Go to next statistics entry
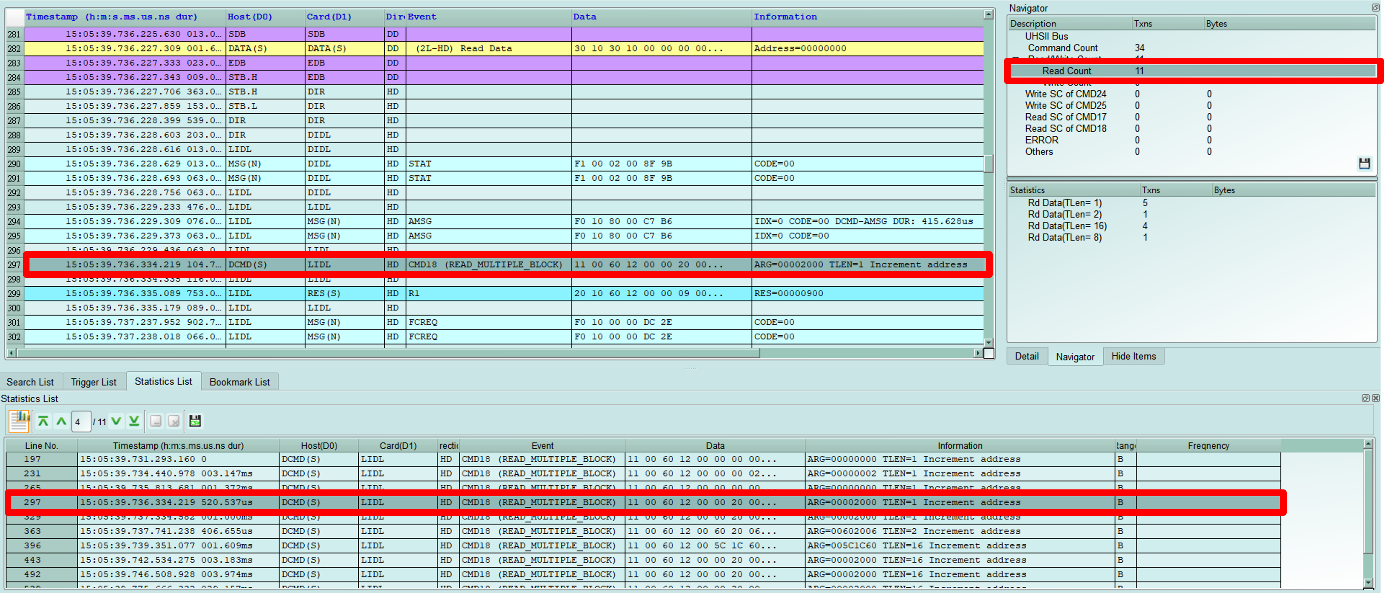Image resolution: width=1384 pixels, height=593 pixels. [116, 421]
